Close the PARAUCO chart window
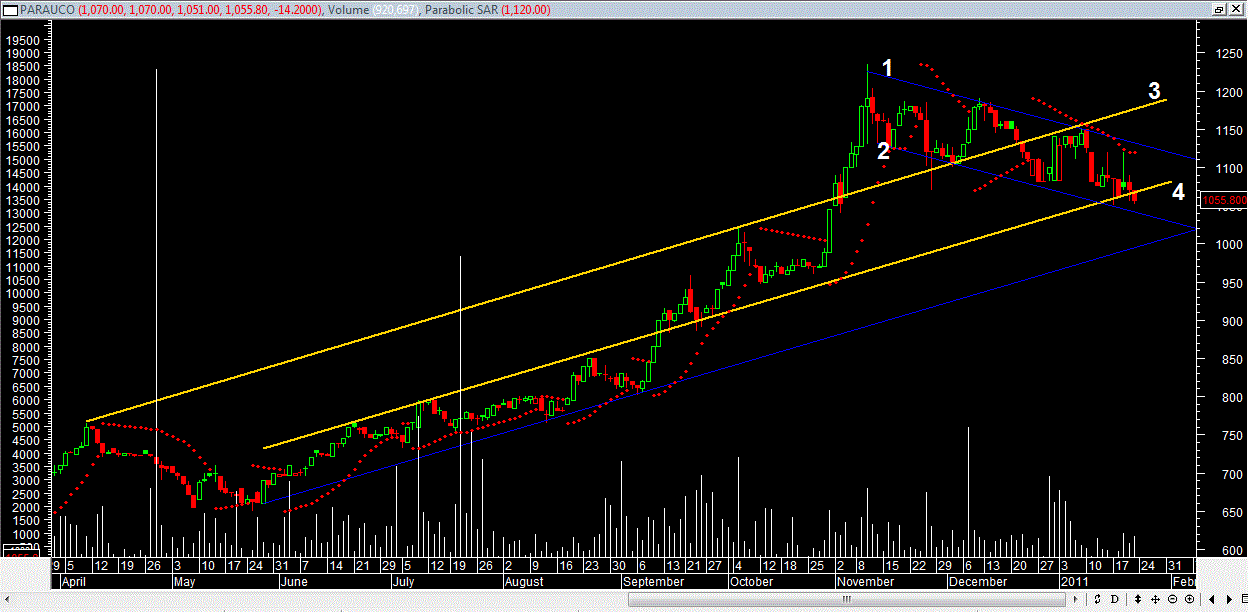 1236,9
